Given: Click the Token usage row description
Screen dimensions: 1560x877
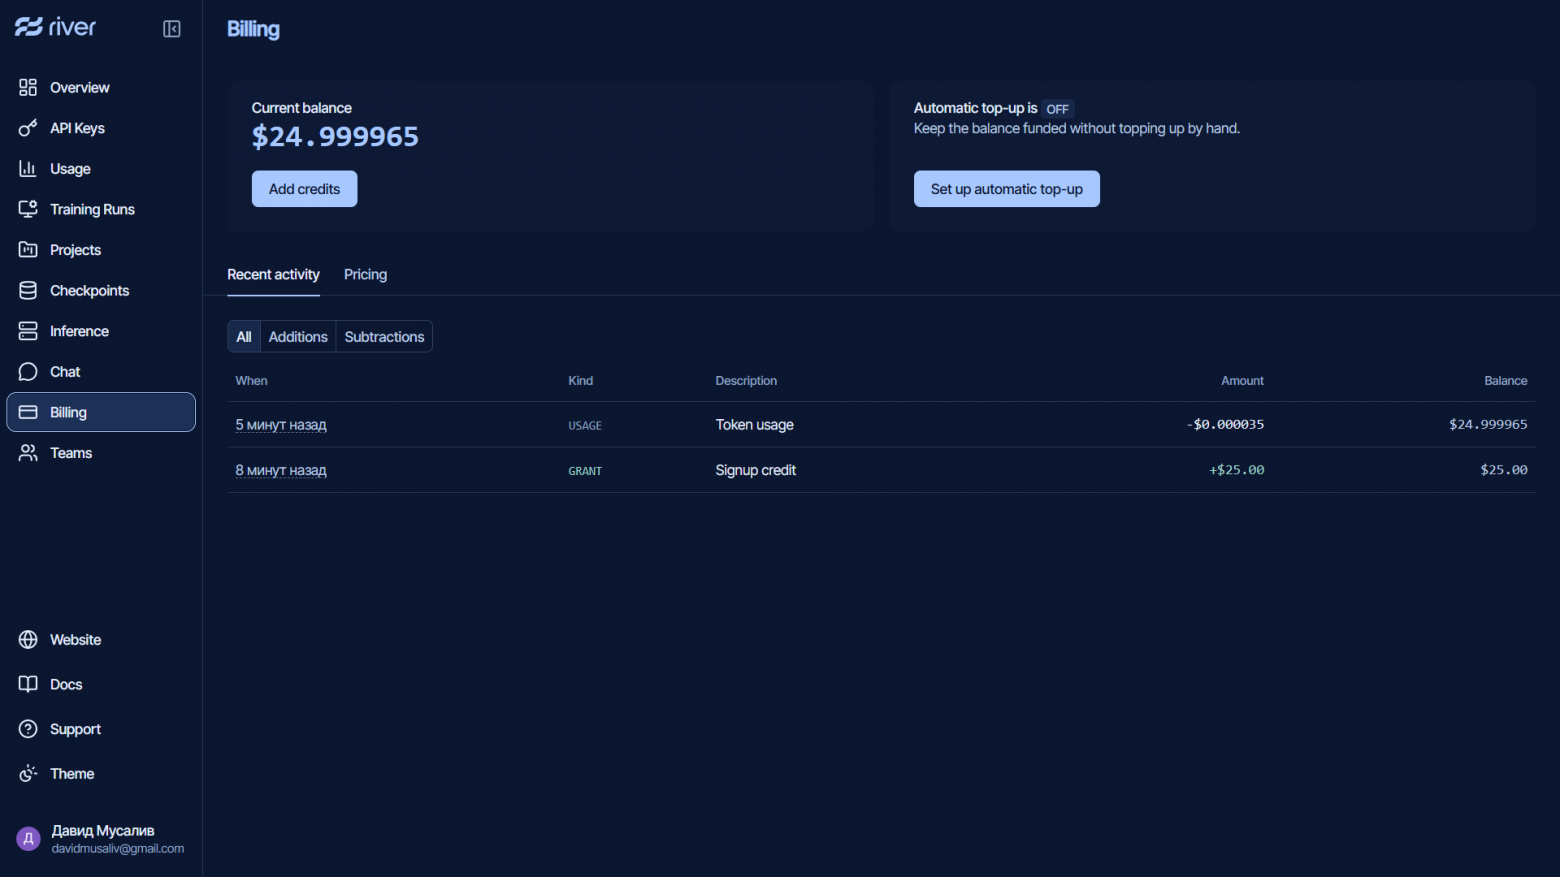Looking at the screenshot, I should [754, 425].
